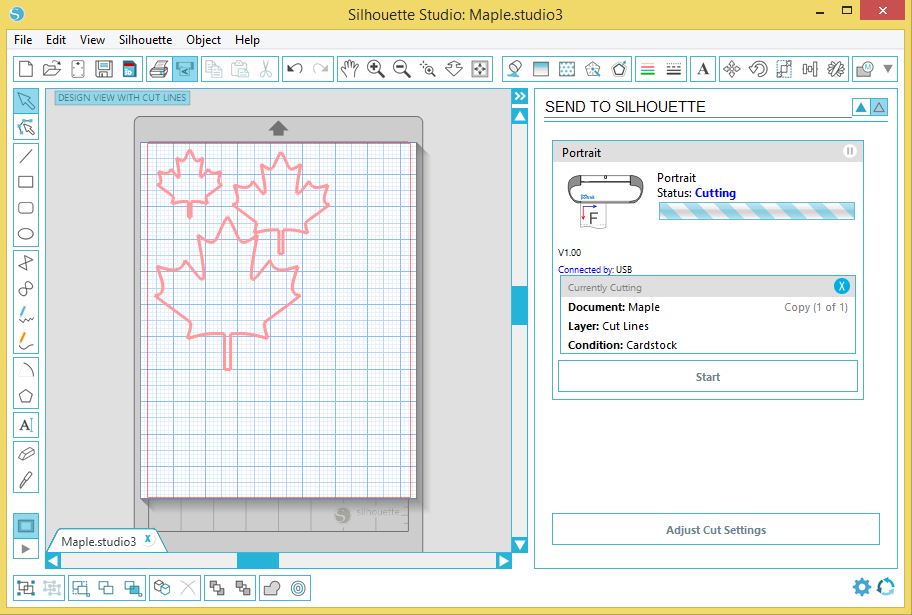Select the Pan hand tool

pyautogui.click(x=350, y=69)
